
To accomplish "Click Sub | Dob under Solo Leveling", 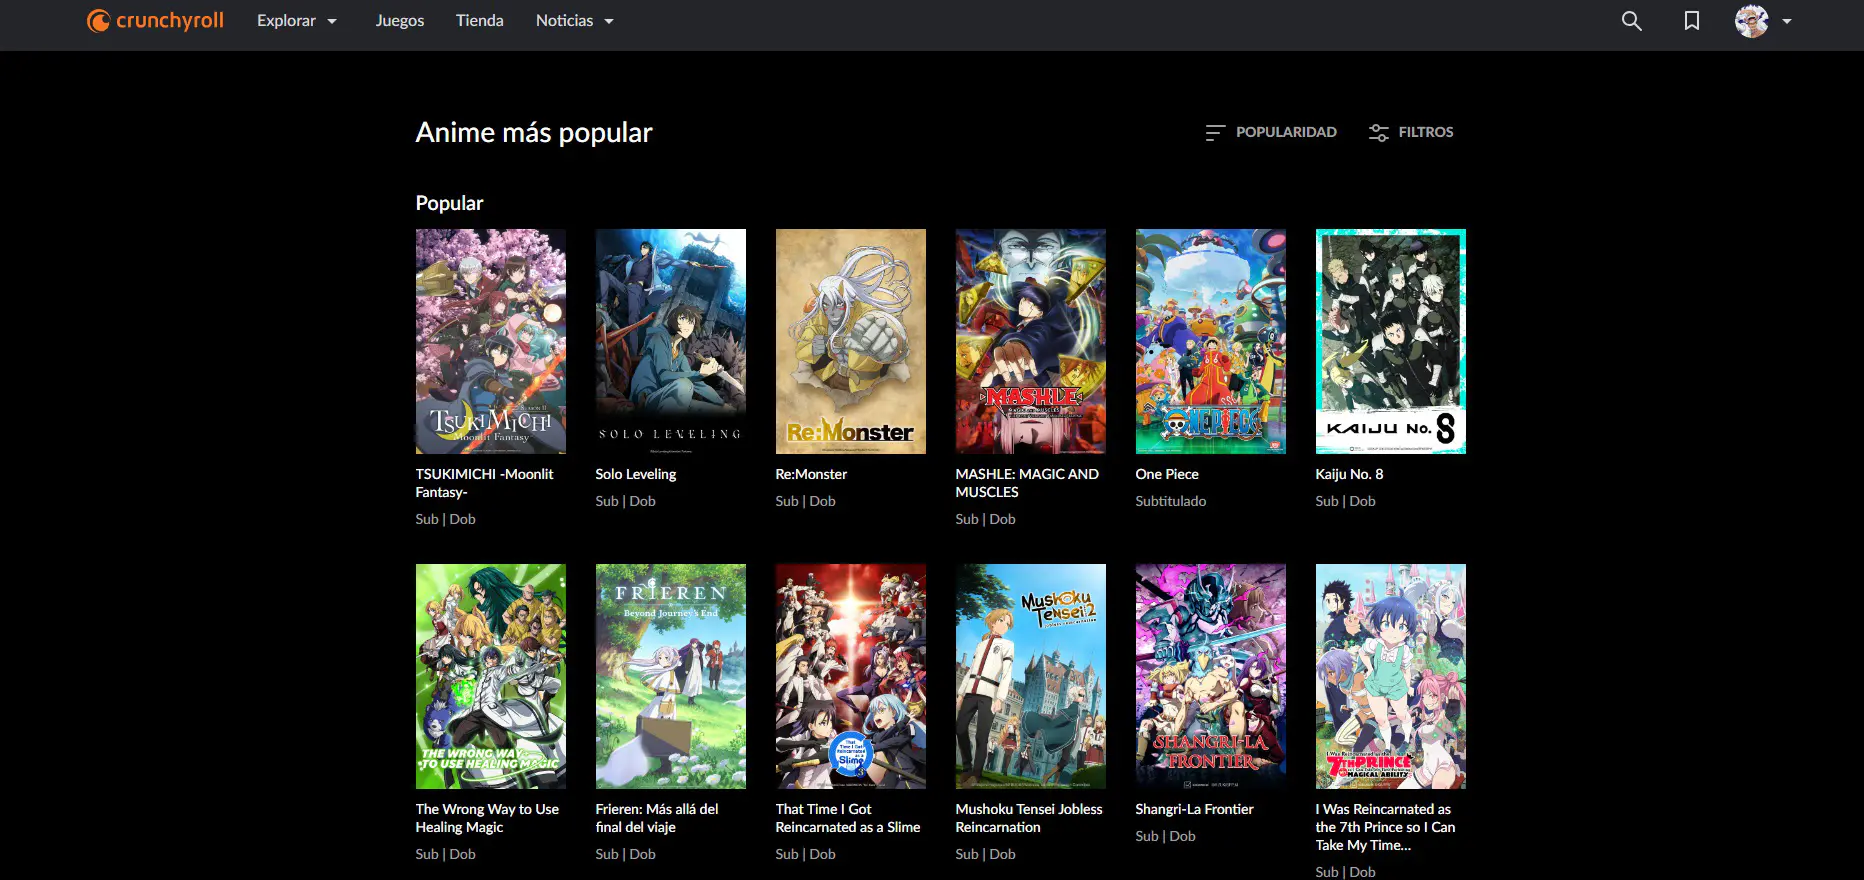I will 626,501.
